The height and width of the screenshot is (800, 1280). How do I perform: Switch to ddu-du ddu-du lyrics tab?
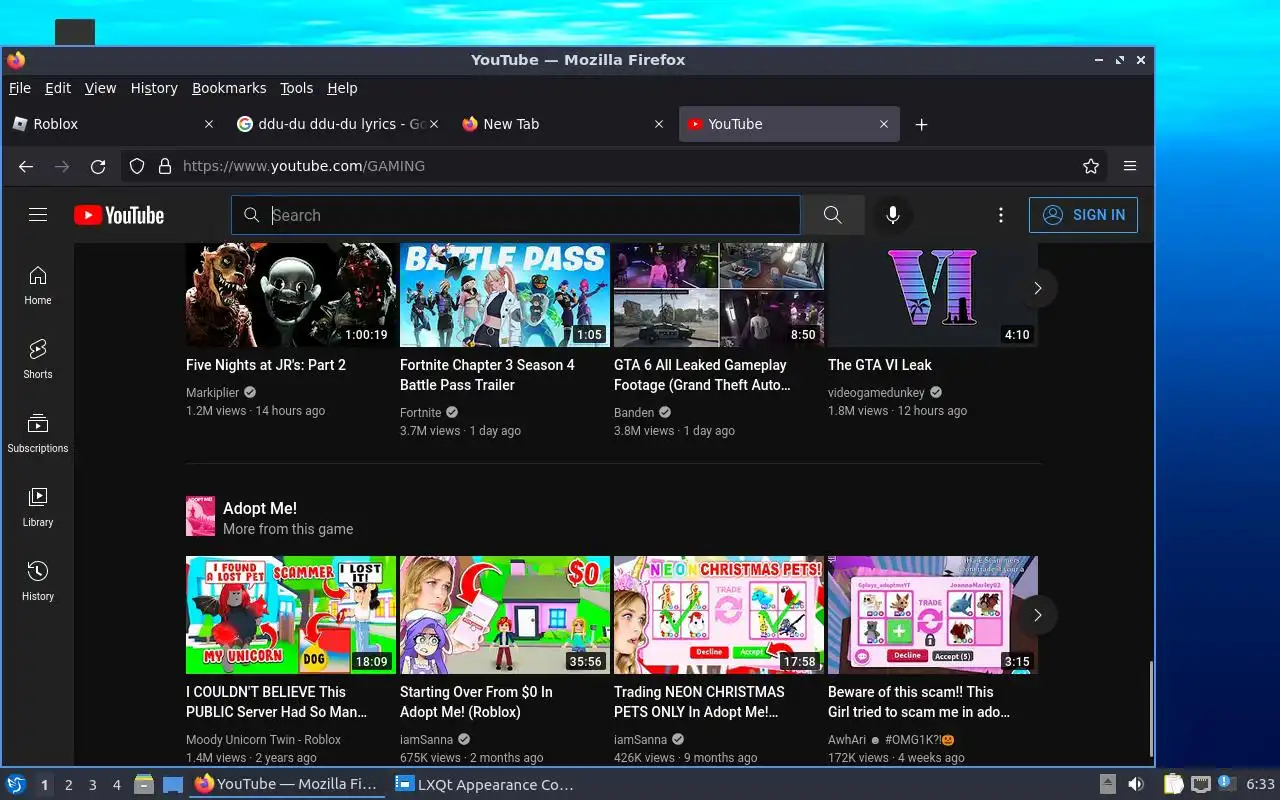[338, 124]
